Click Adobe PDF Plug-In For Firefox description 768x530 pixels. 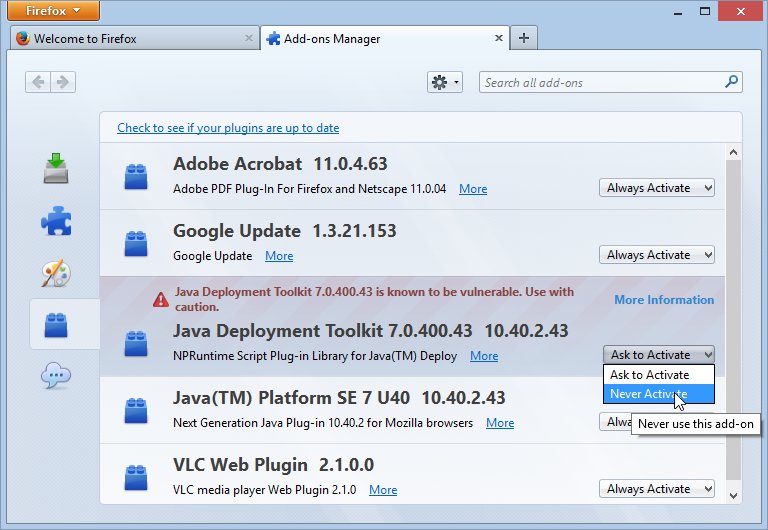click(310, 189)
